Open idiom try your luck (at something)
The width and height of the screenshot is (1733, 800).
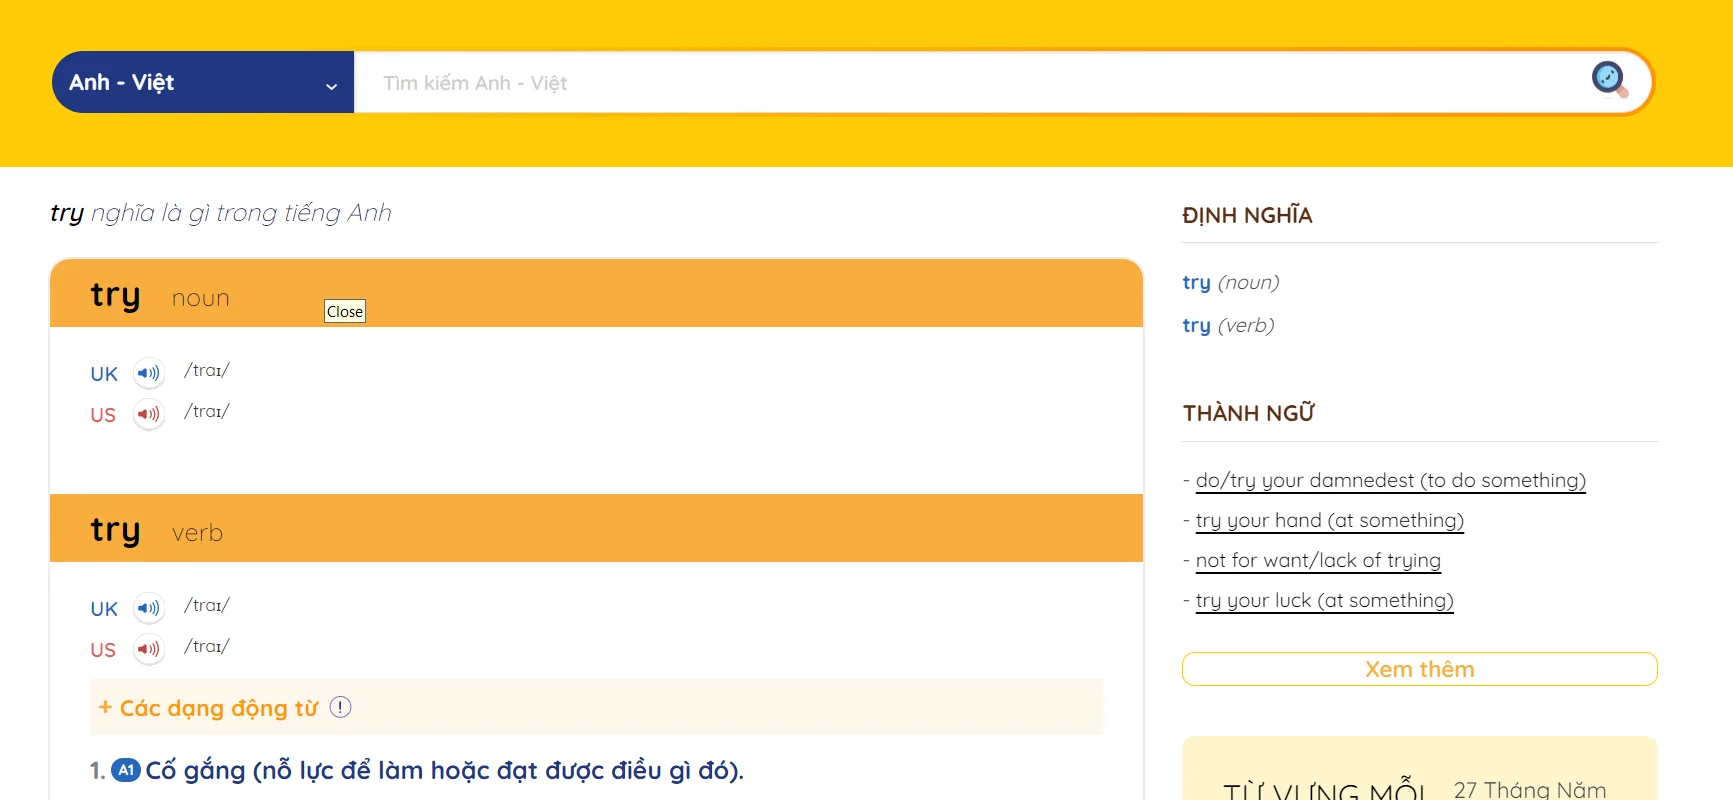pyautogui.click(x=1324, y=600)
